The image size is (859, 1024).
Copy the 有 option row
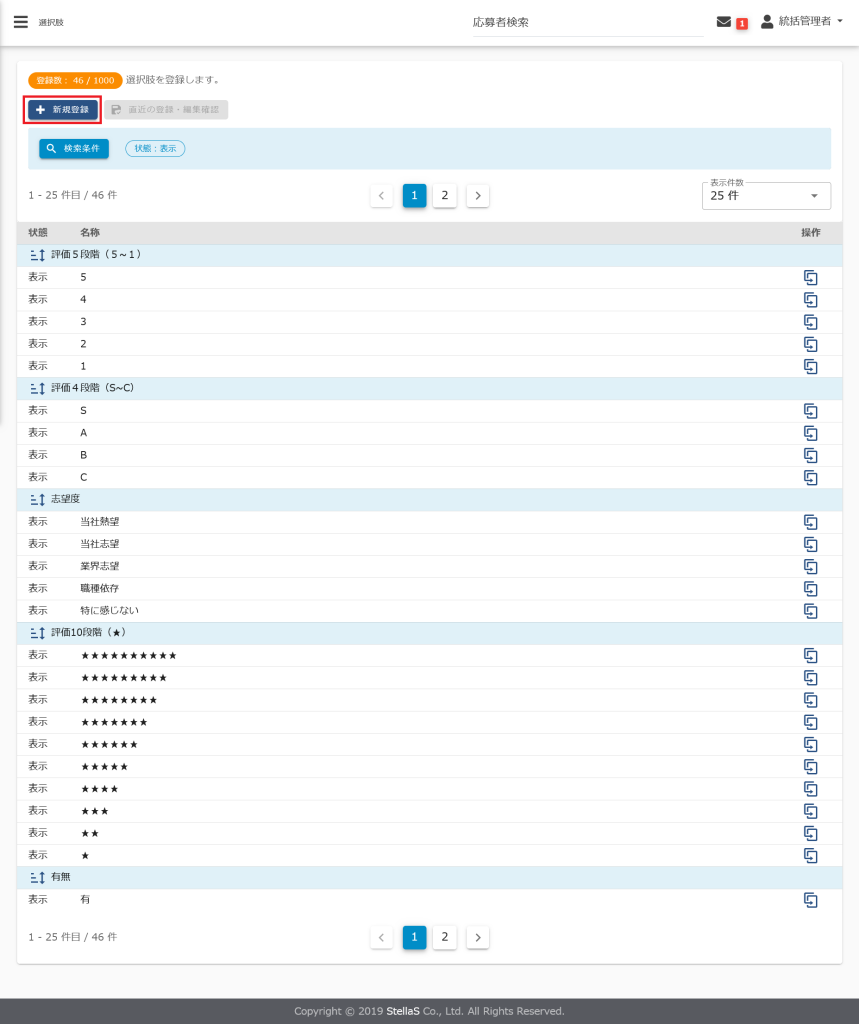click(x=811, y=900)
